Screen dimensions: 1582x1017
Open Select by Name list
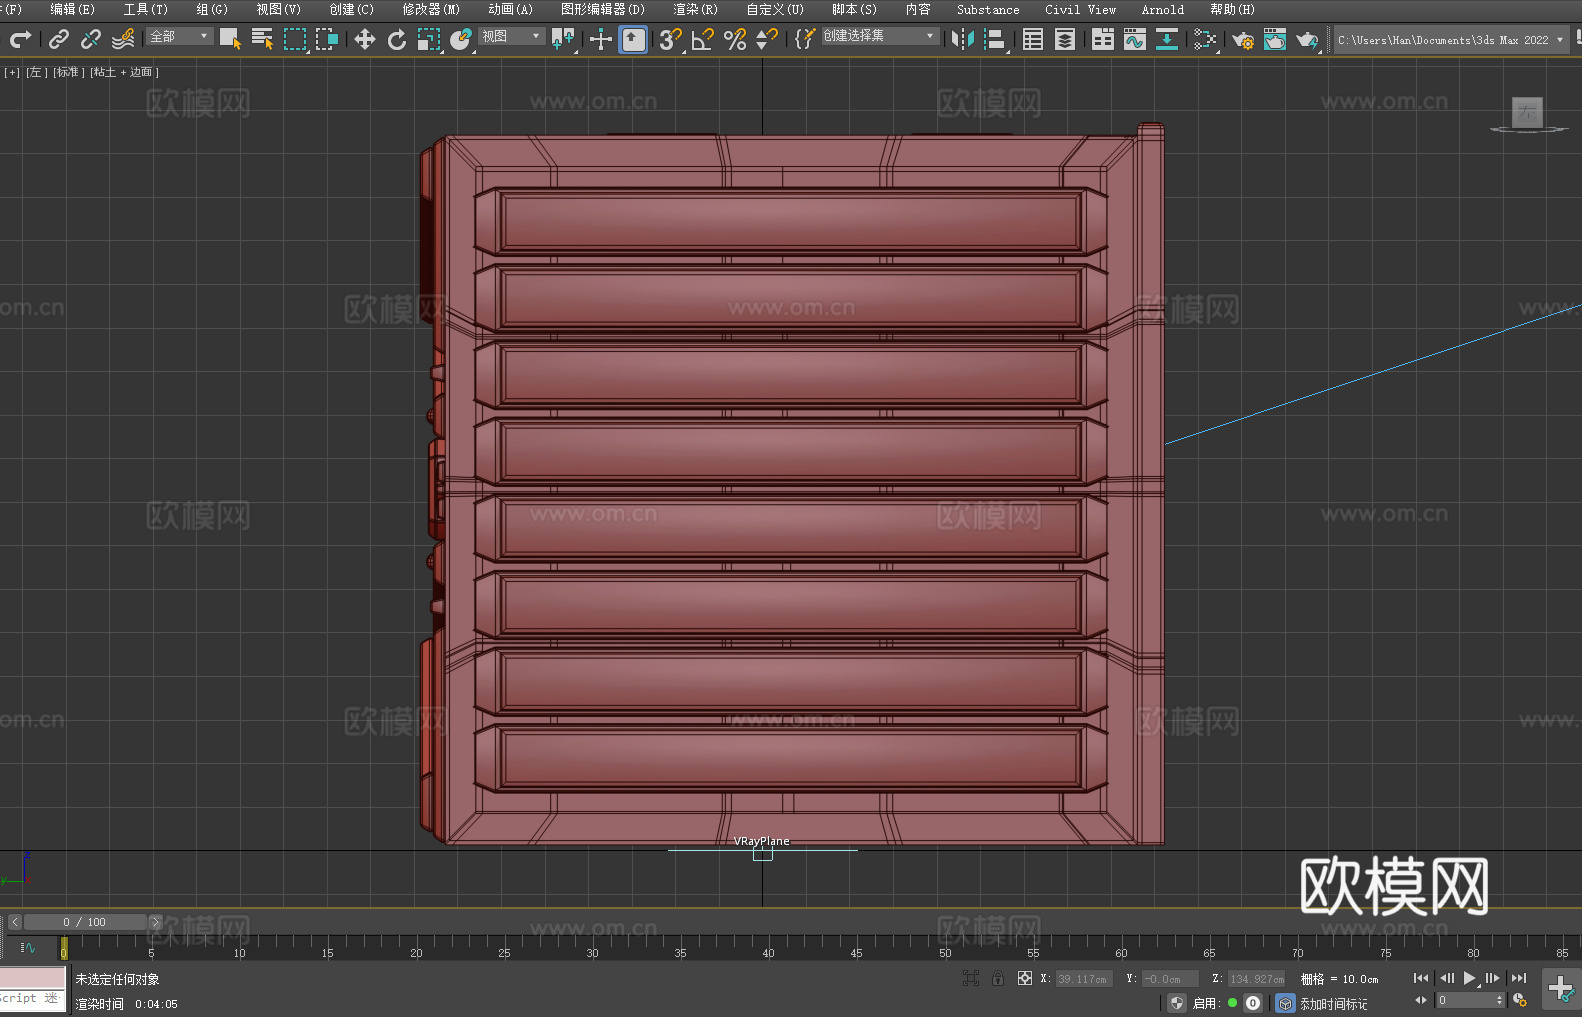click(263, 39)
